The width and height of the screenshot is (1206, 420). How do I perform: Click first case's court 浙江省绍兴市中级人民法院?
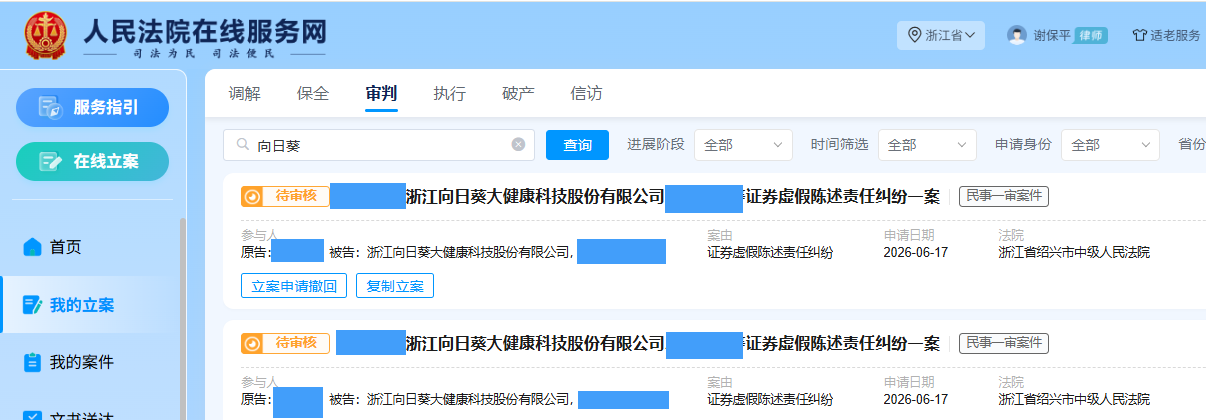1074,252
